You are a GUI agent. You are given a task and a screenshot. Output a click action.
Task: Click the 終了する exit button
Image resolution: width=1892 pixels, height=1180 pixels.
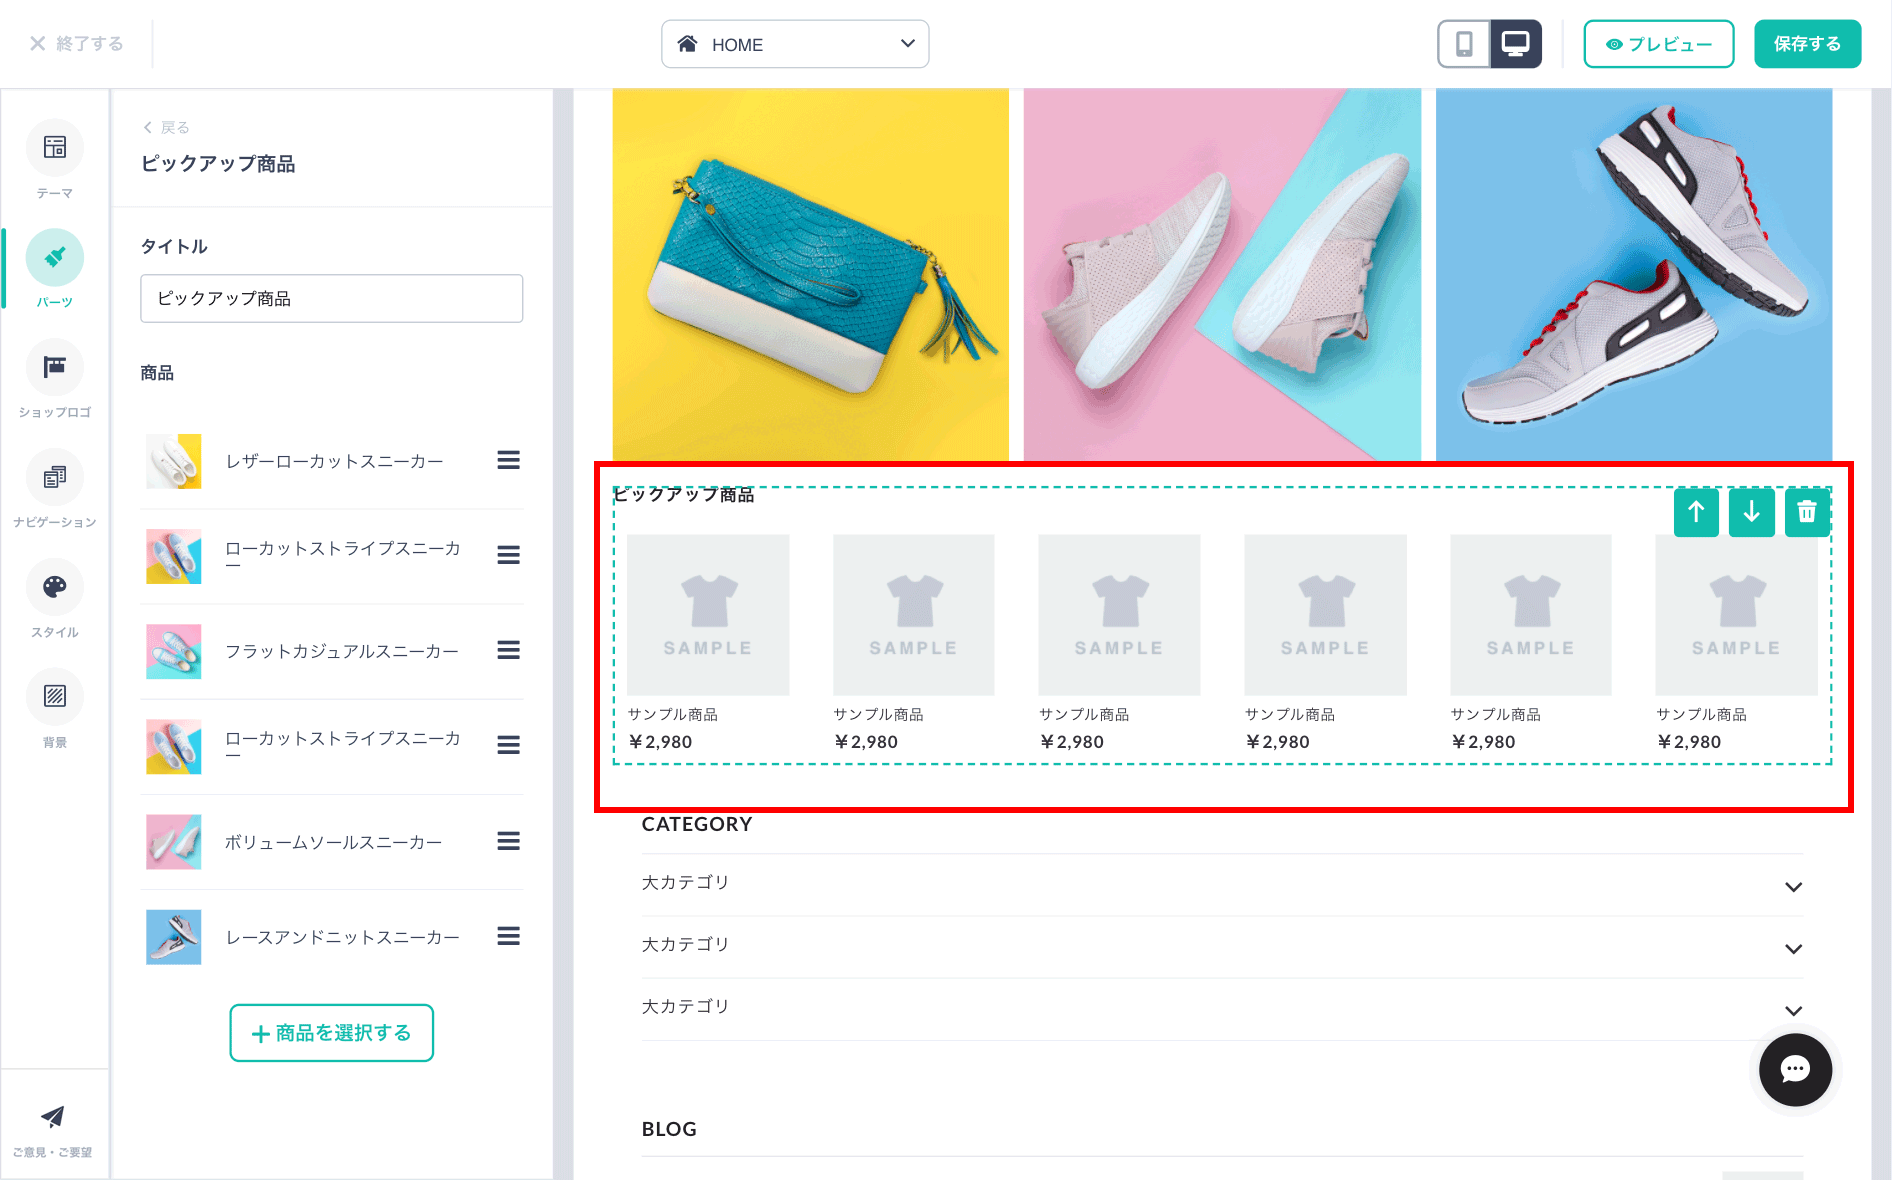pos(77,44)
